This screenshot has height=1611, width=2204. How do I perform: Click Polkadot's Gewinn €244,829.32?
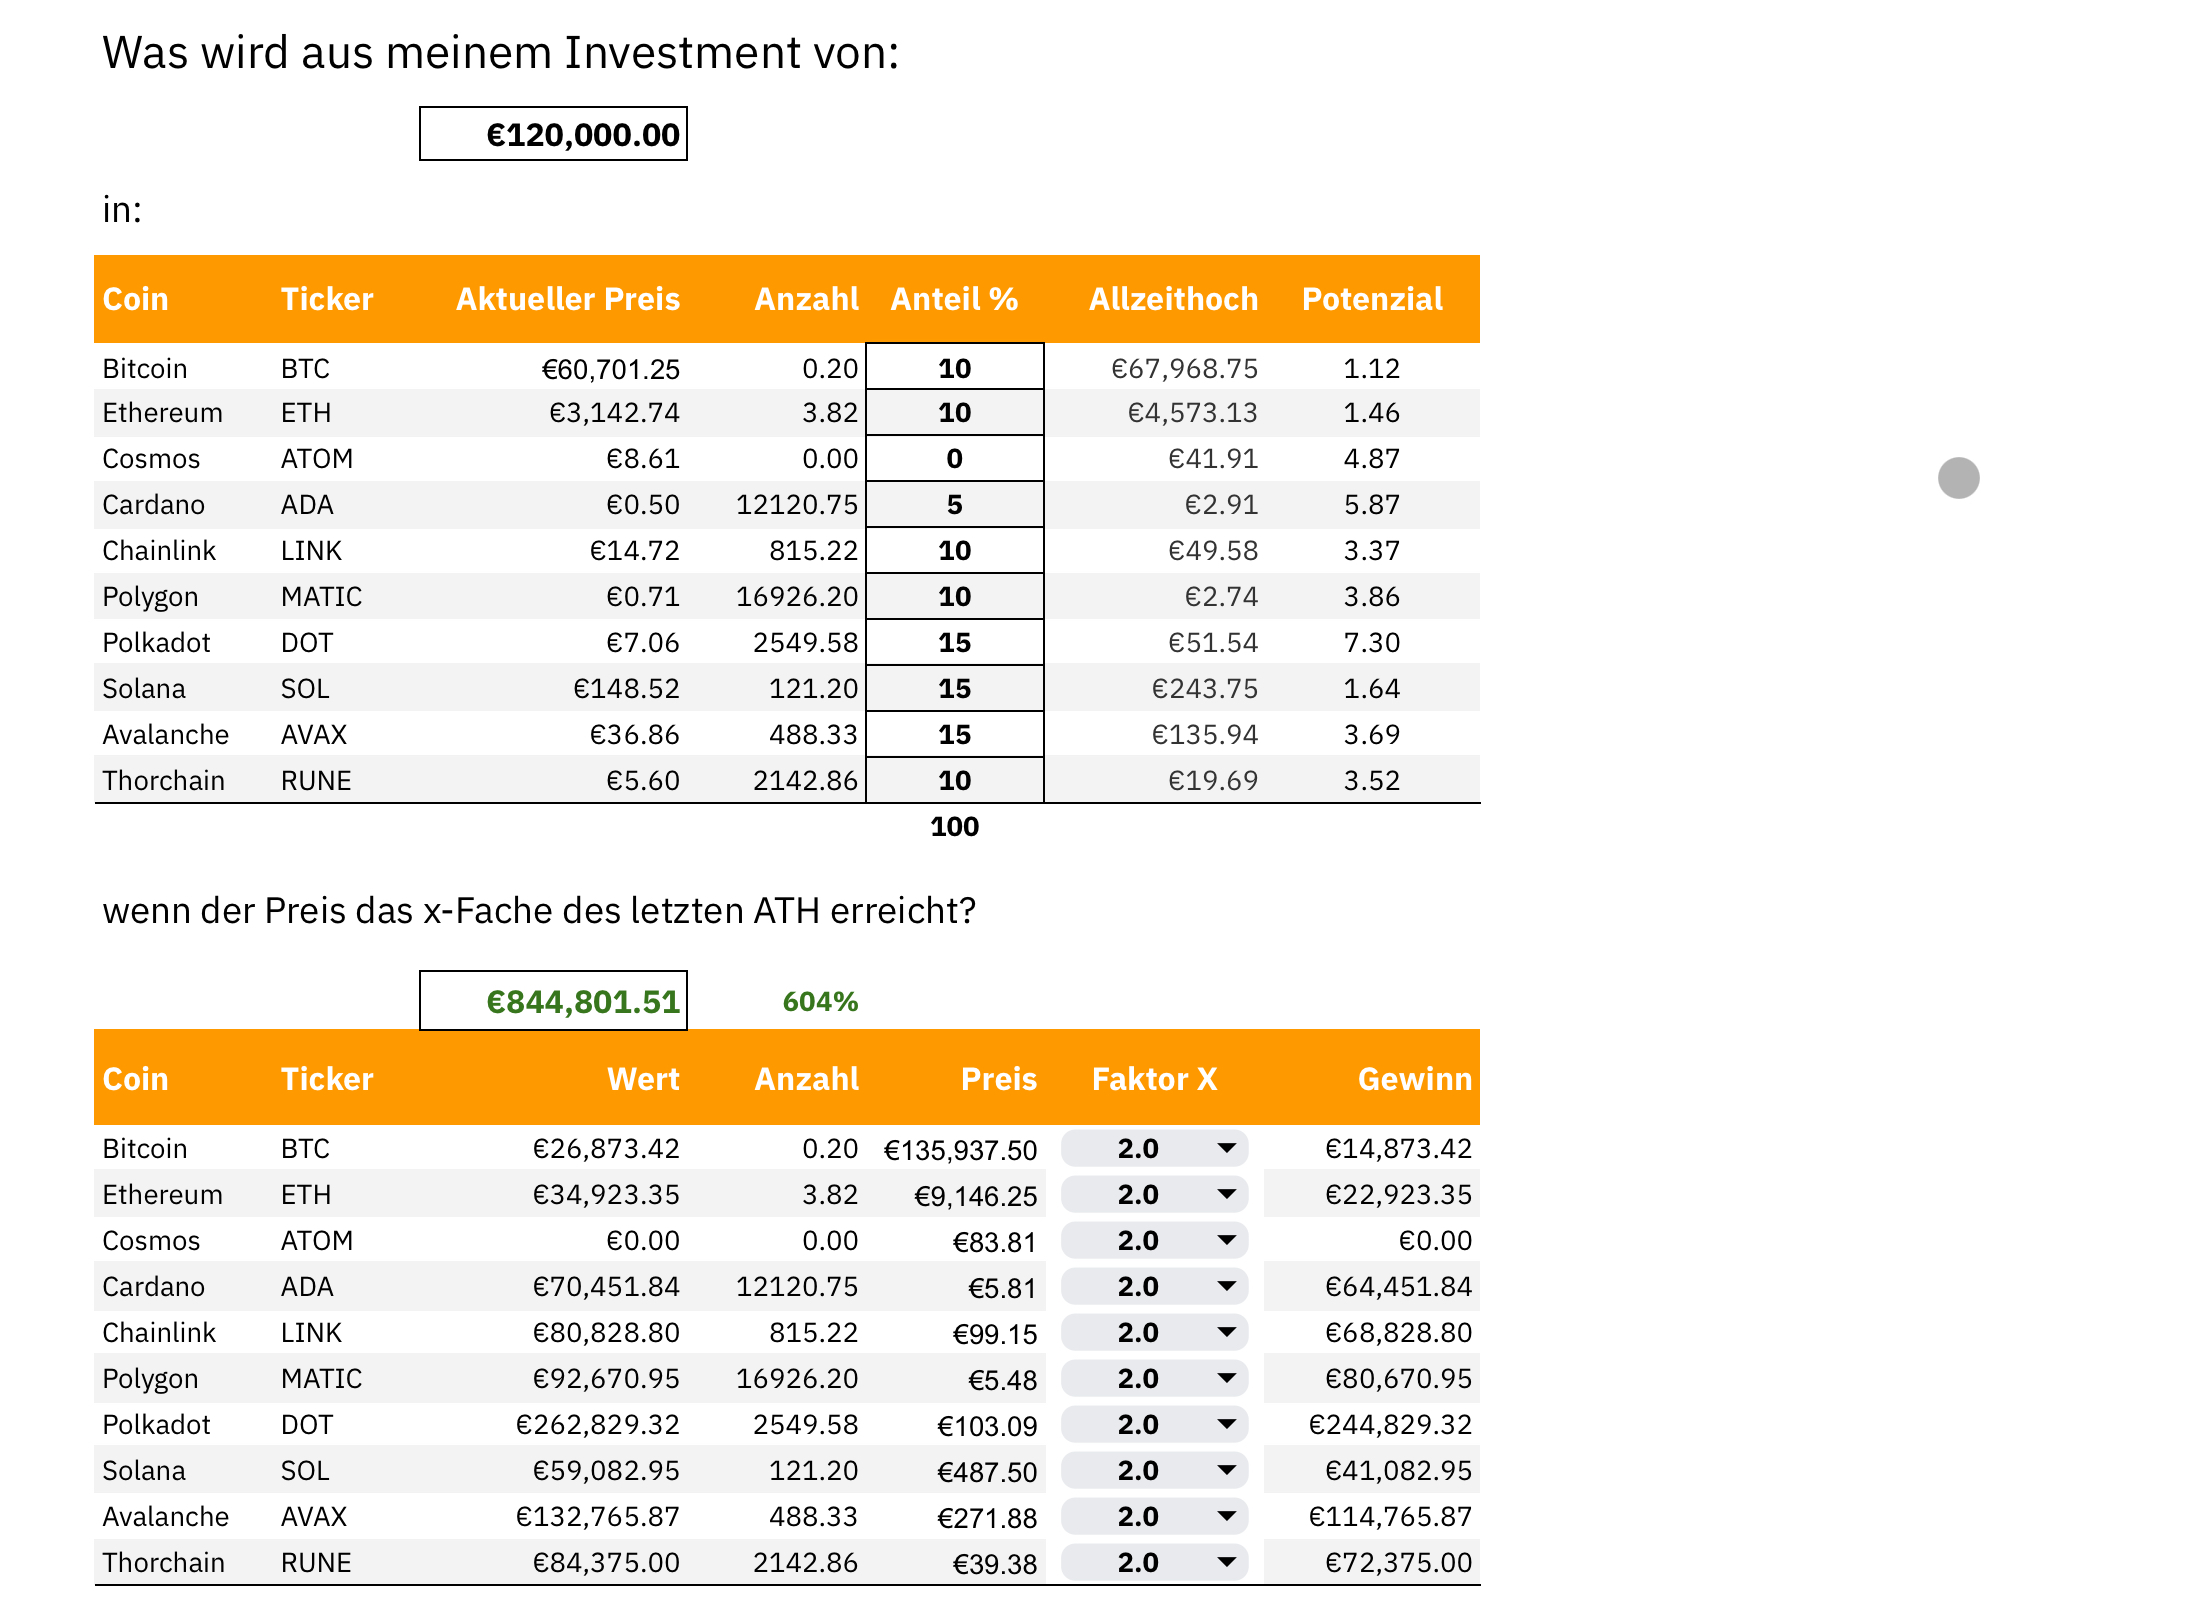pyautogui.click(x=1390, y=1425)
